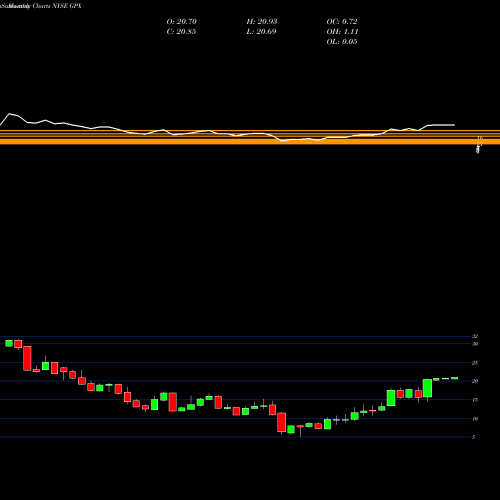Click the first green candle at chart start
This screenshot has width=500, height=500.
pos(9,343)
